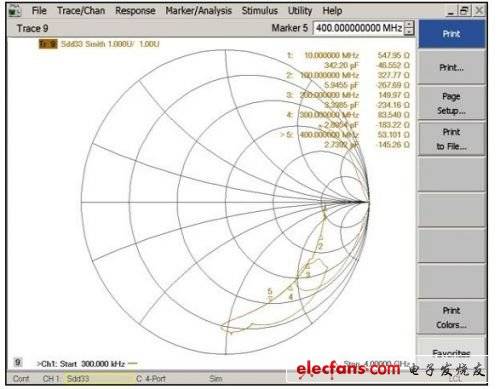The width and height of the screenshot is (500, 389).
Task: Open the Print Colors... softkey
Action: [452, 318]
